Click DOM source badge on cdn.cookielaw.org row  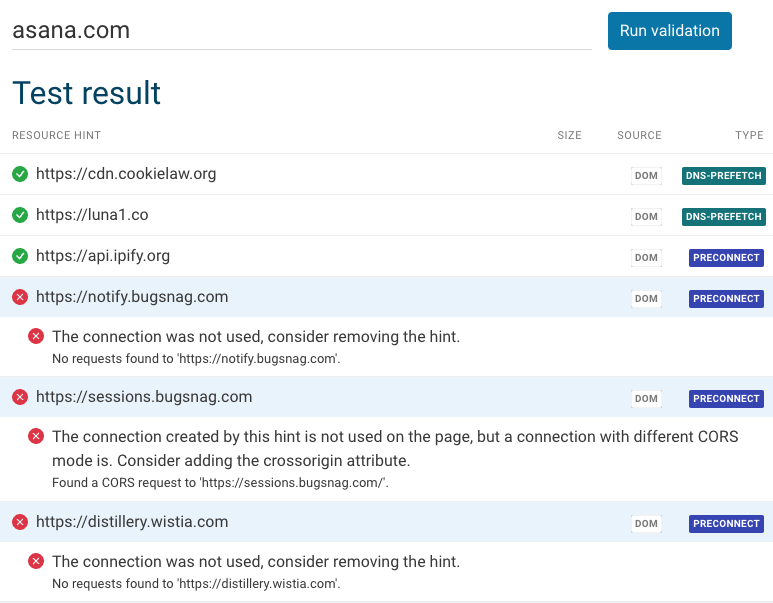pyautogui.click(x=646, y=176)
